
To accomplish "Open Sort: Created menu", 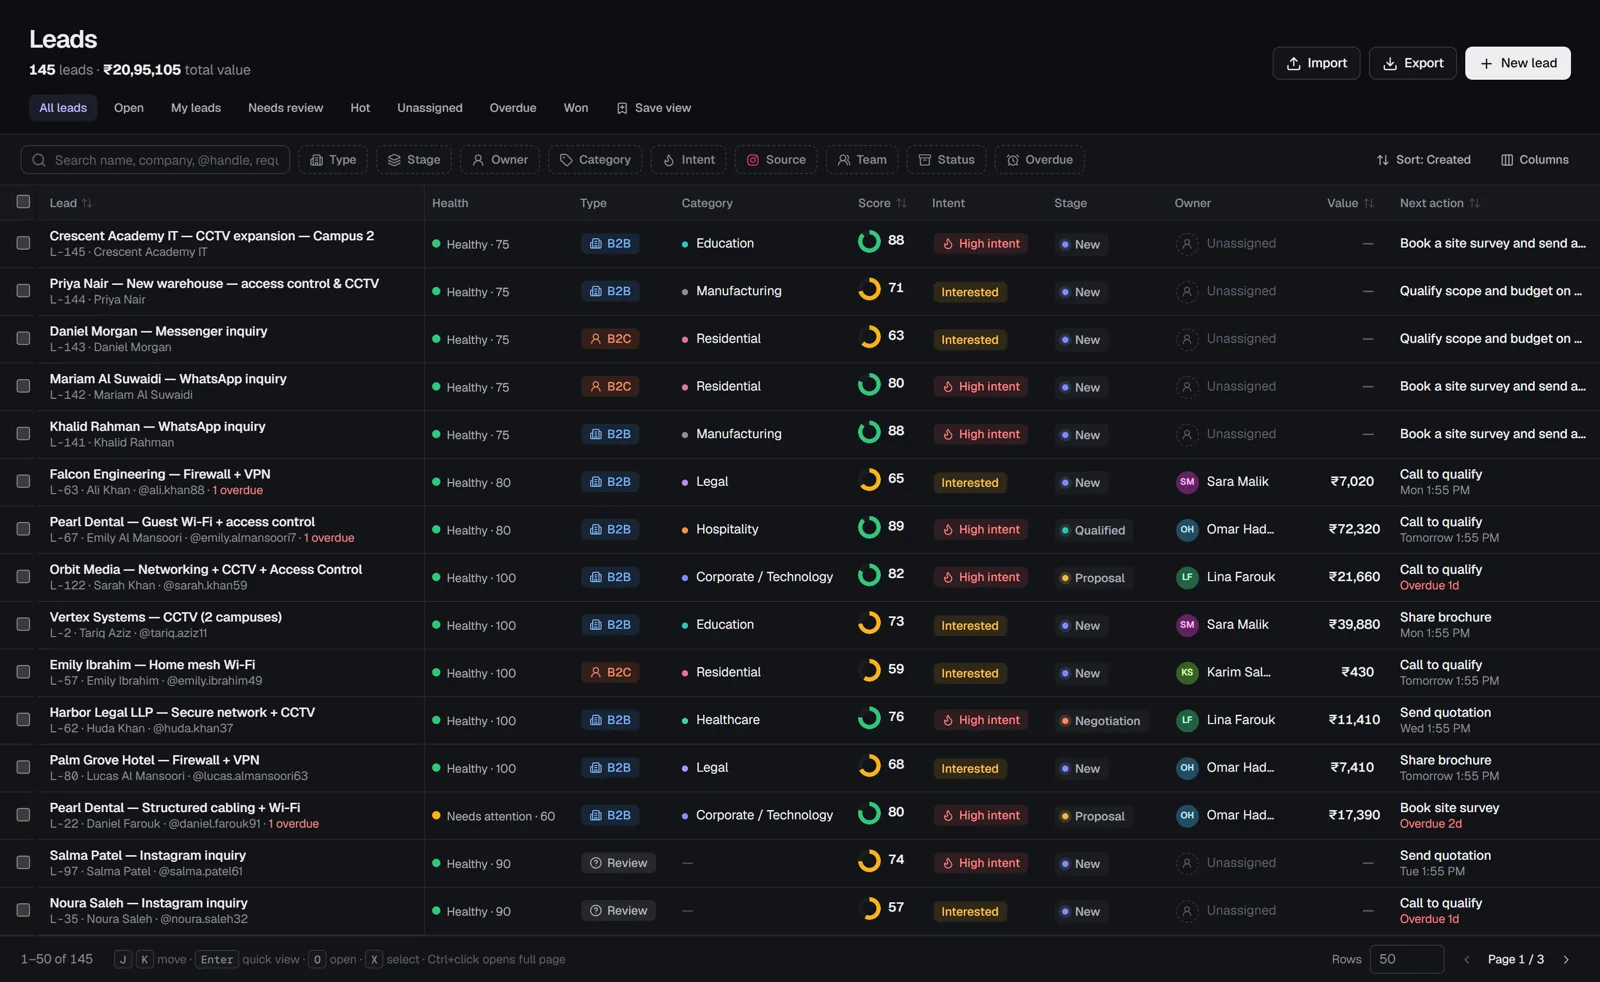I will 1422,160.
